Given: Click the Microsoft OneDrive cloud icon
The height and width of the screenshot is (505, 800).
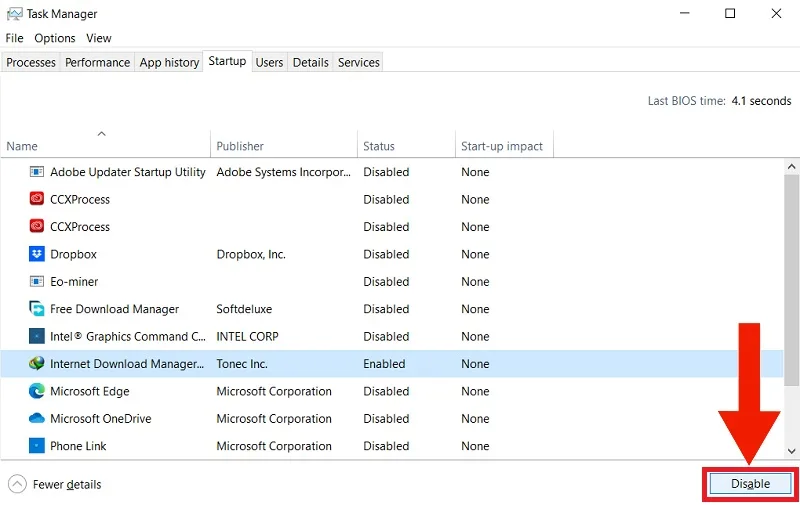Looking at the screenshot, I should coord(37,419).
